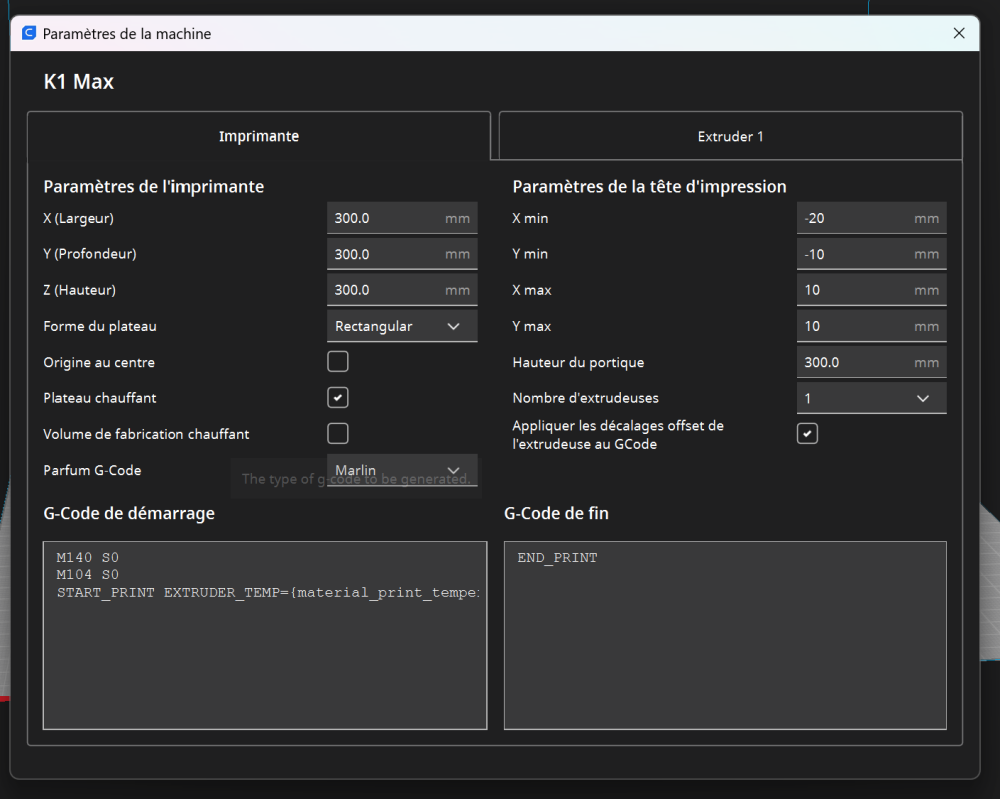Click the M140 S0 line
The image size is (1000, 799).
87,557
